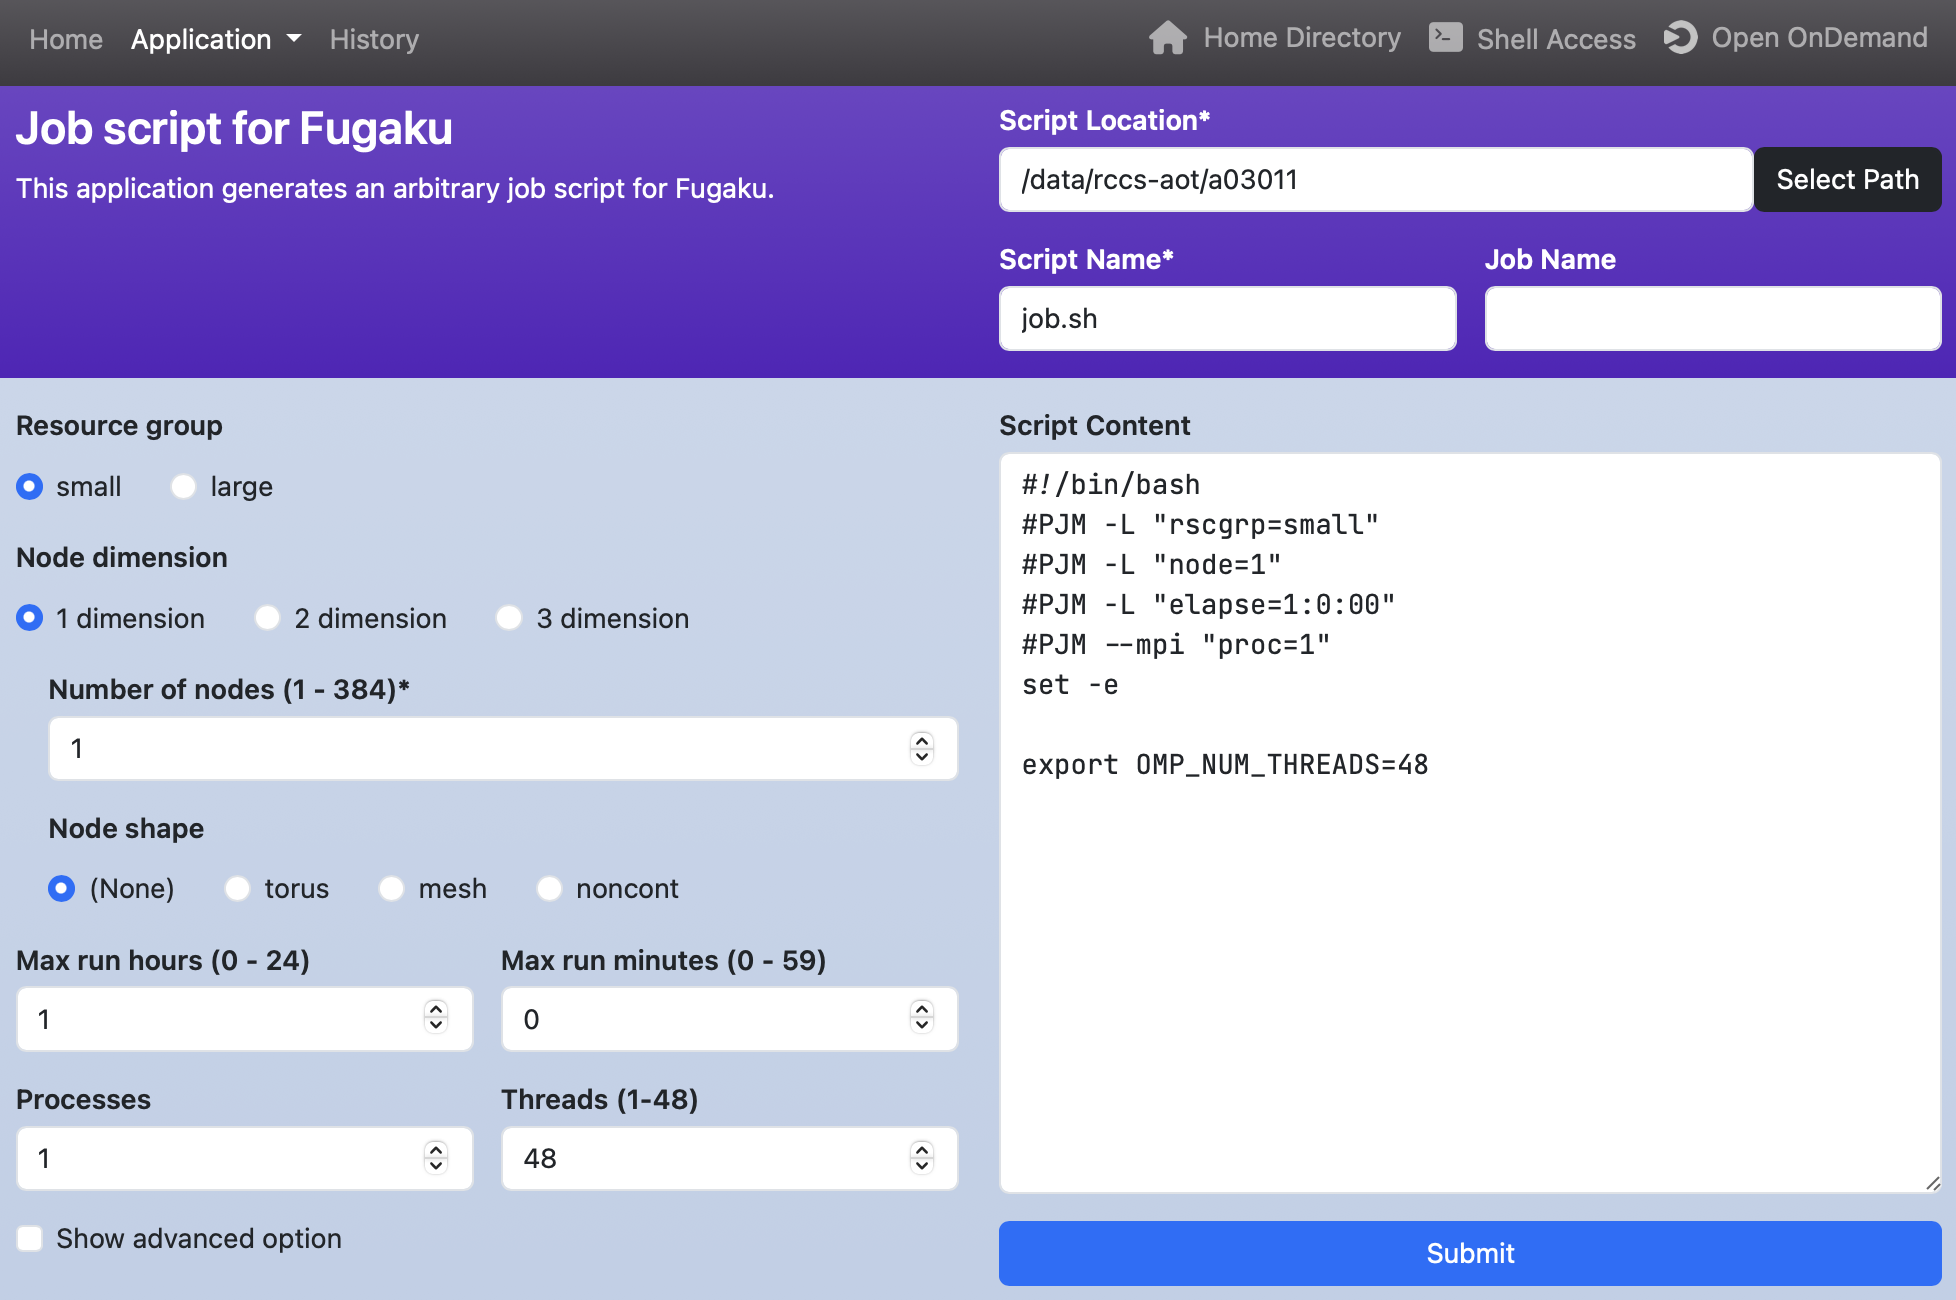This screenshot has width=1956, height=1300.
Task: Open Home Directory link
Action: point(1274,38)
